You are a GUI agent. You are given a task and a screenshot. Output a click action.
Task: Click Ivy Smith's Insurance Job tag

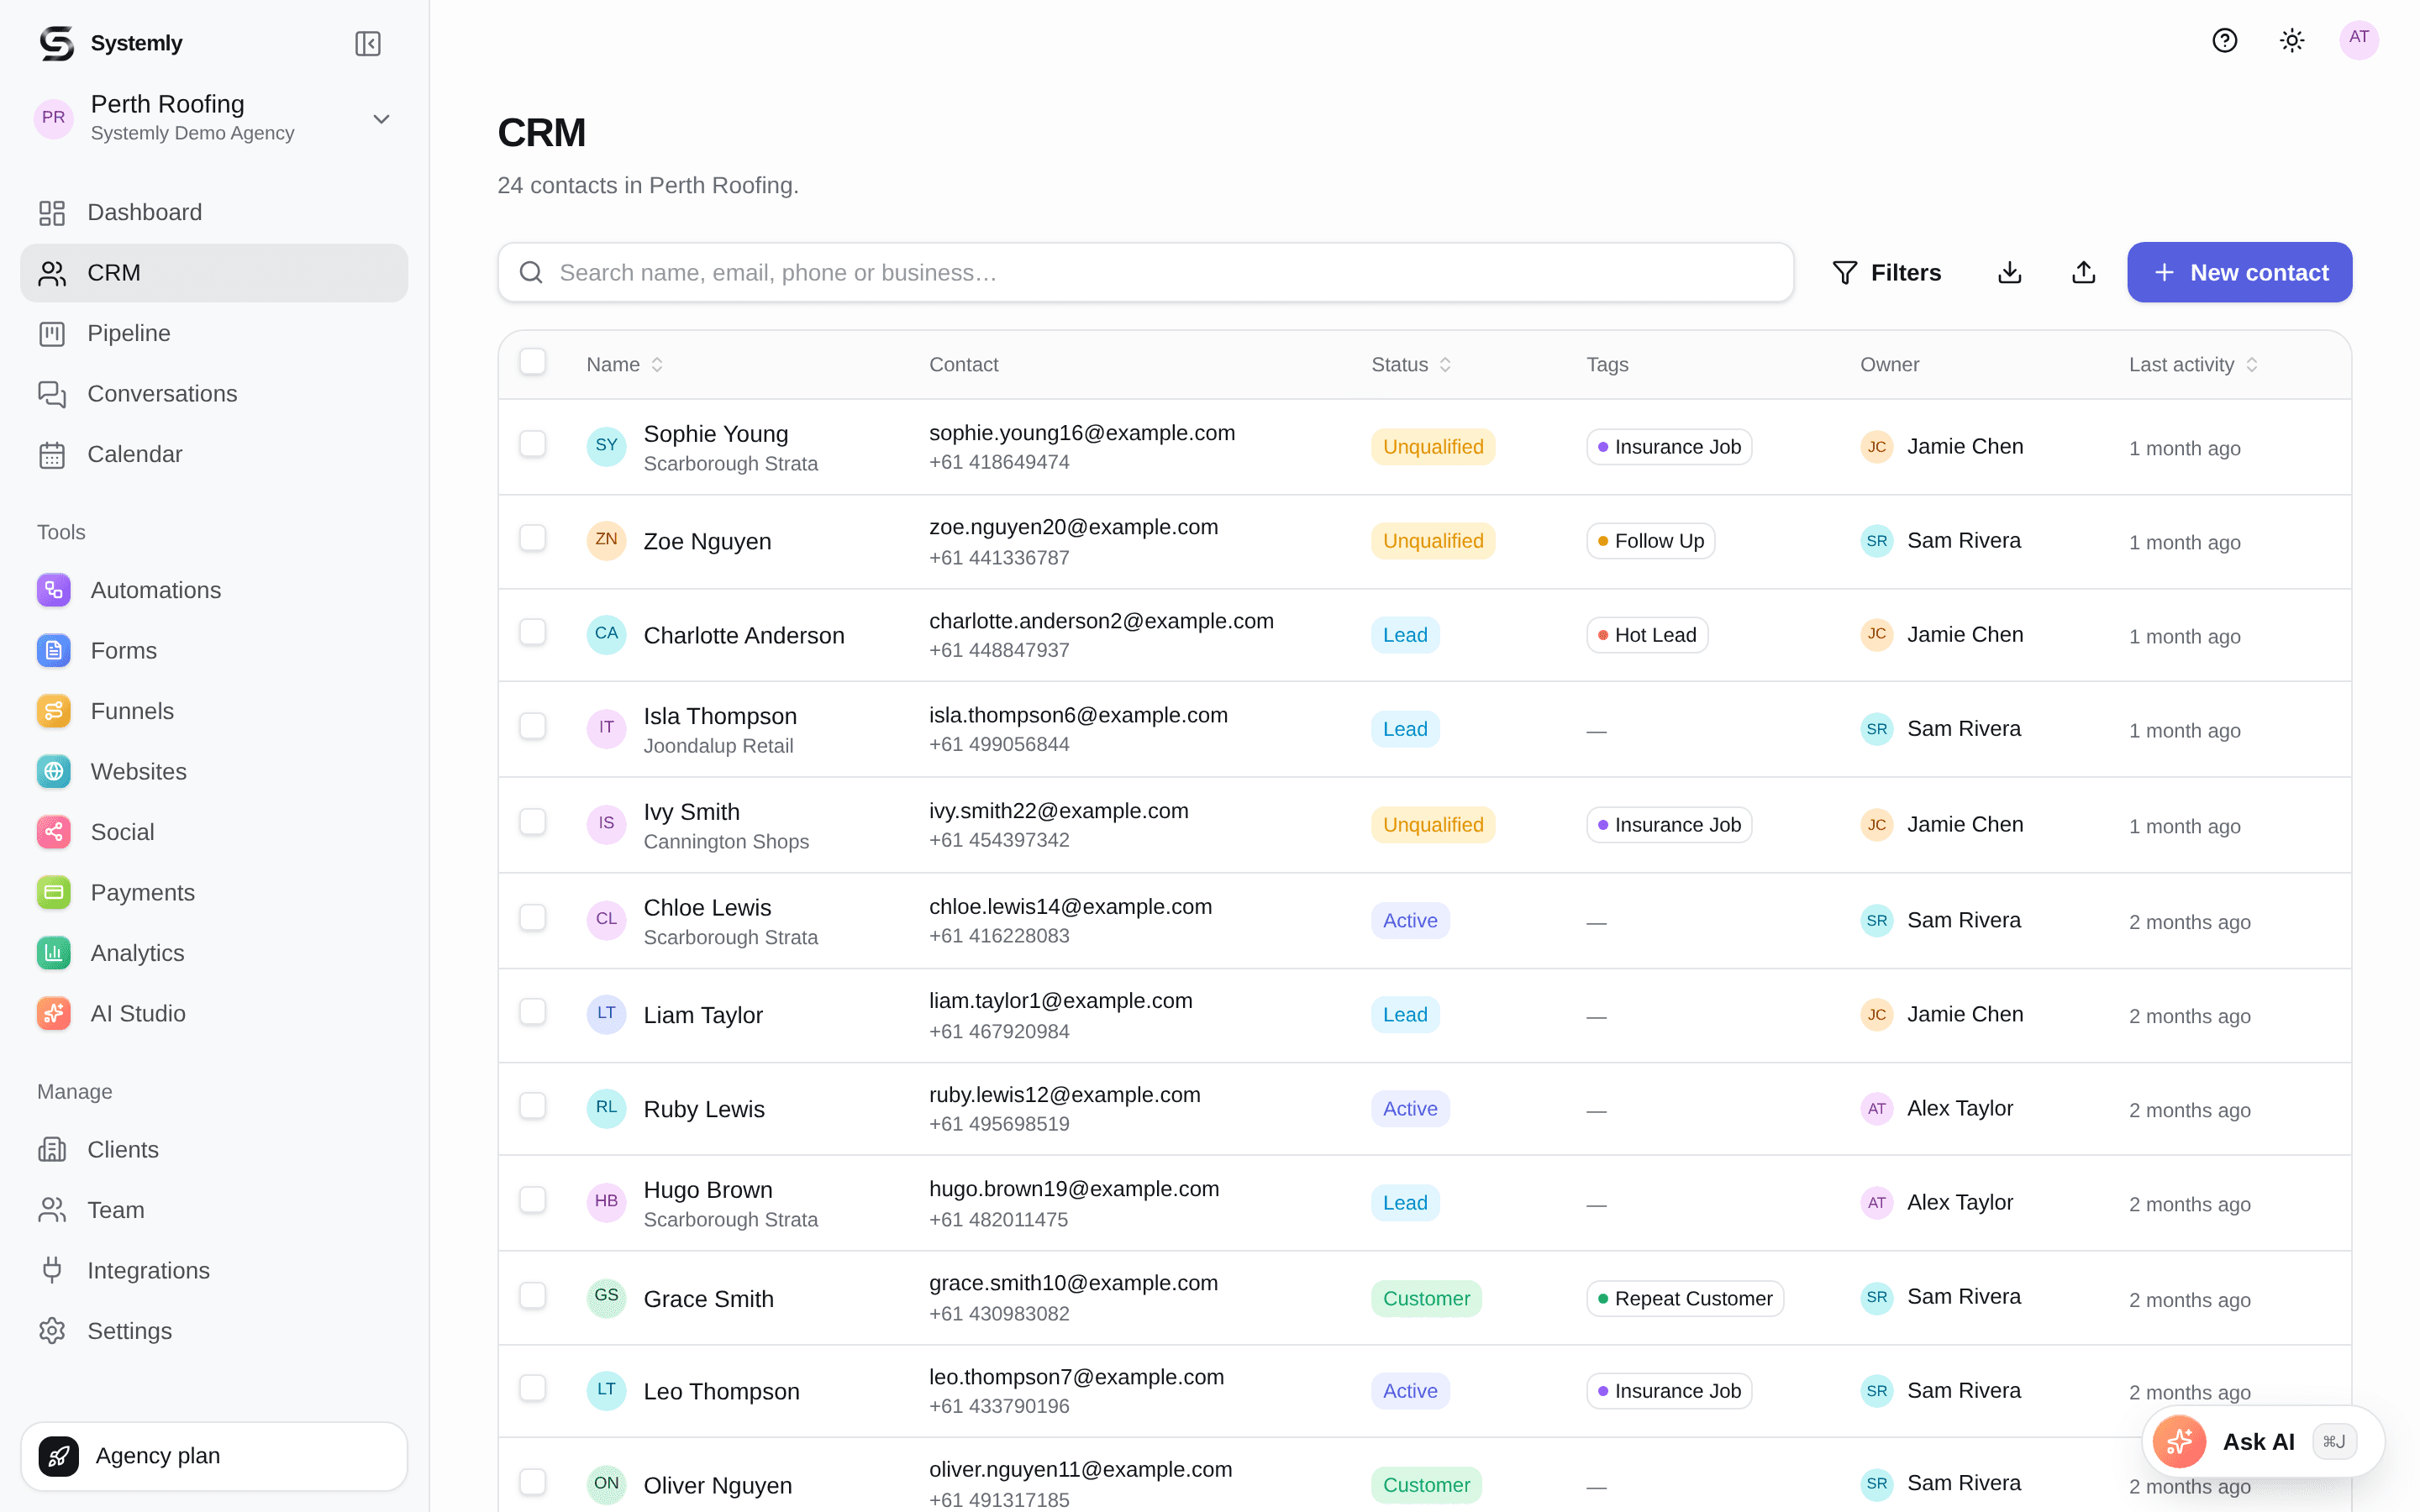tap(1669, 825)
